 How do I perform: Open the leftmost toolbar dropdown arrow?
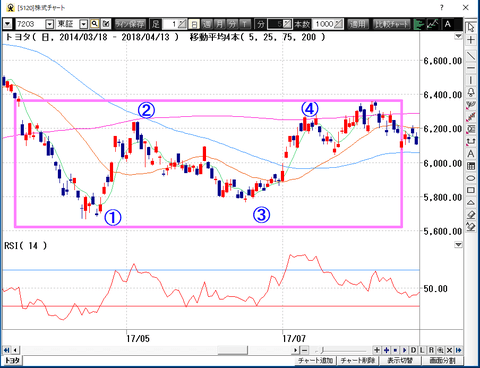[8, 24]
